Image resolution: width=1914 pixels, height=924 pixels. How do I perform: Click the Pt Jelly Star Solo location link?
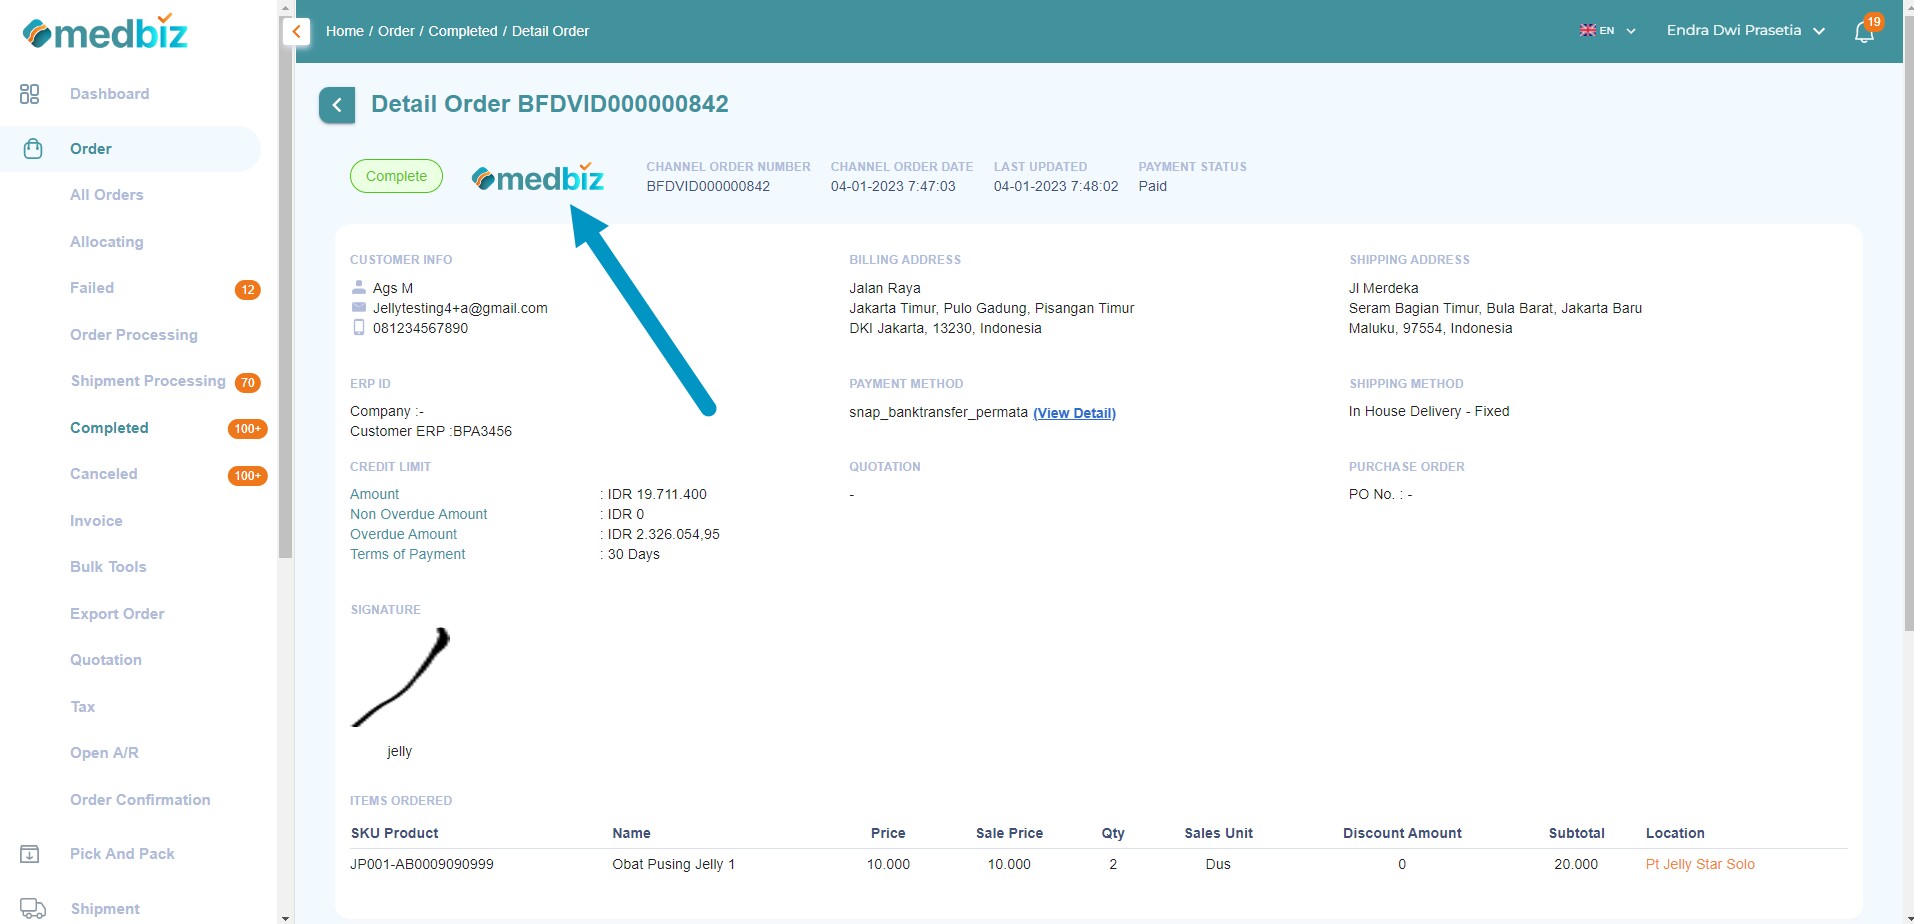click(x=1700, y=863)
